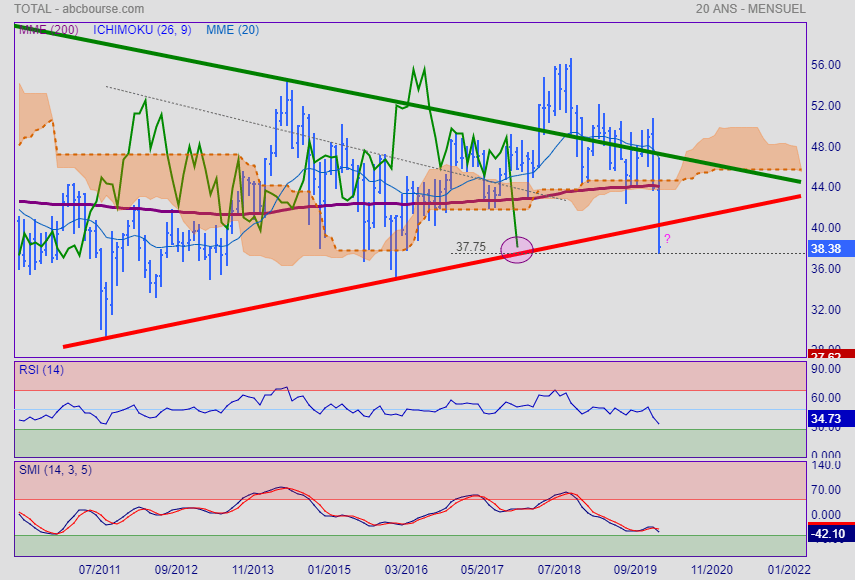Click the 05/2017 date axis label
The height and width of the screenshot is (580, 855).
[x=482, y=570]
